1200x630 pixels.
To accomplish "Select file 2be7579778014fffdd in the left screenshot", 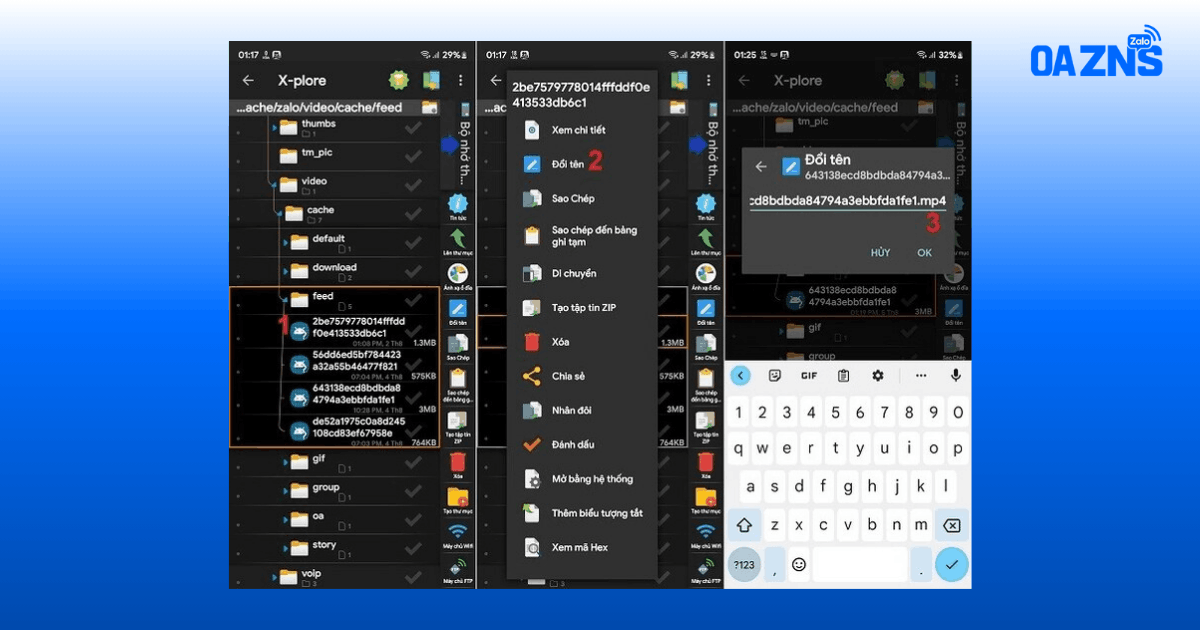I will pyautogui.click(x=335, y=330).
